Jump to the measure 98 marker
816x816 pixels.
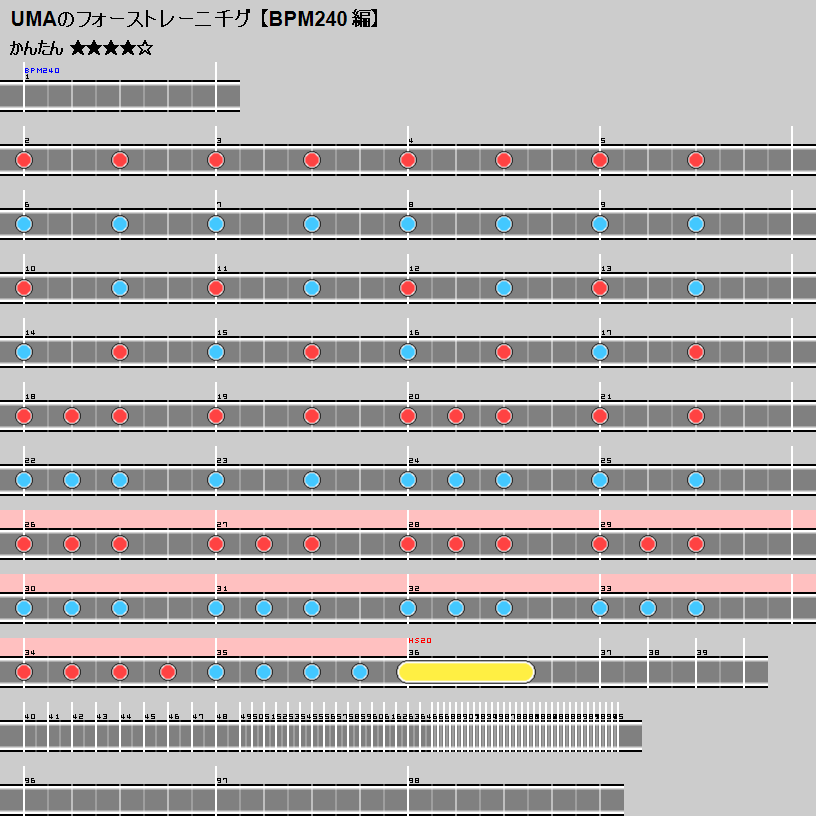point(413,781)
